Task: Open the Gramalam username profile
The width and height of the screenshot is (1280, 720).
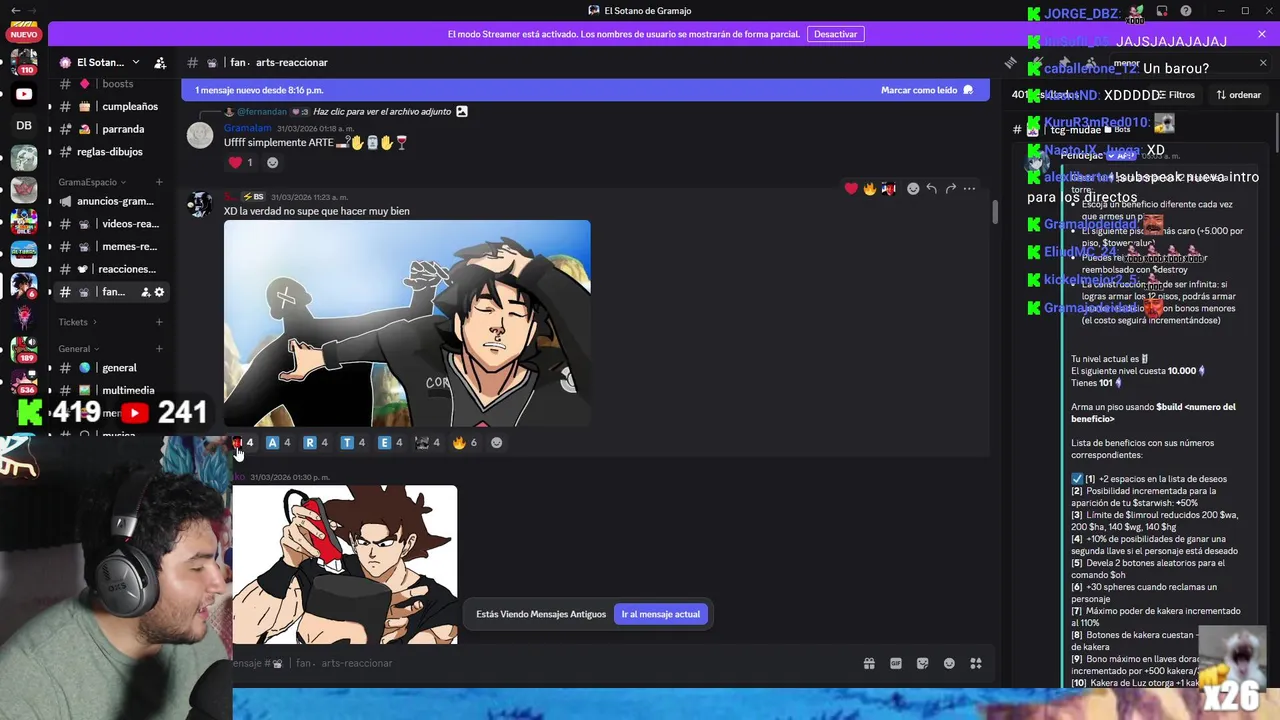Action: pyautogui.click(x=247, y=128)
